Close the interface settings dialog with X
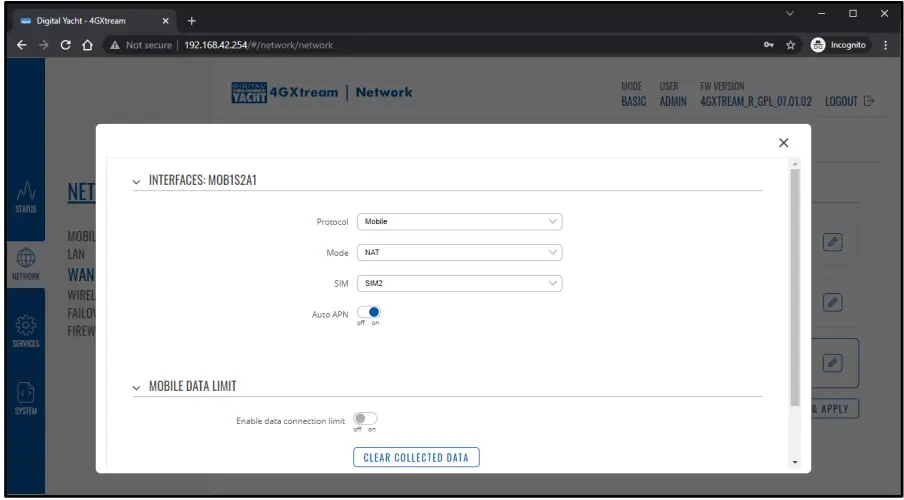 tap(784, 144)
